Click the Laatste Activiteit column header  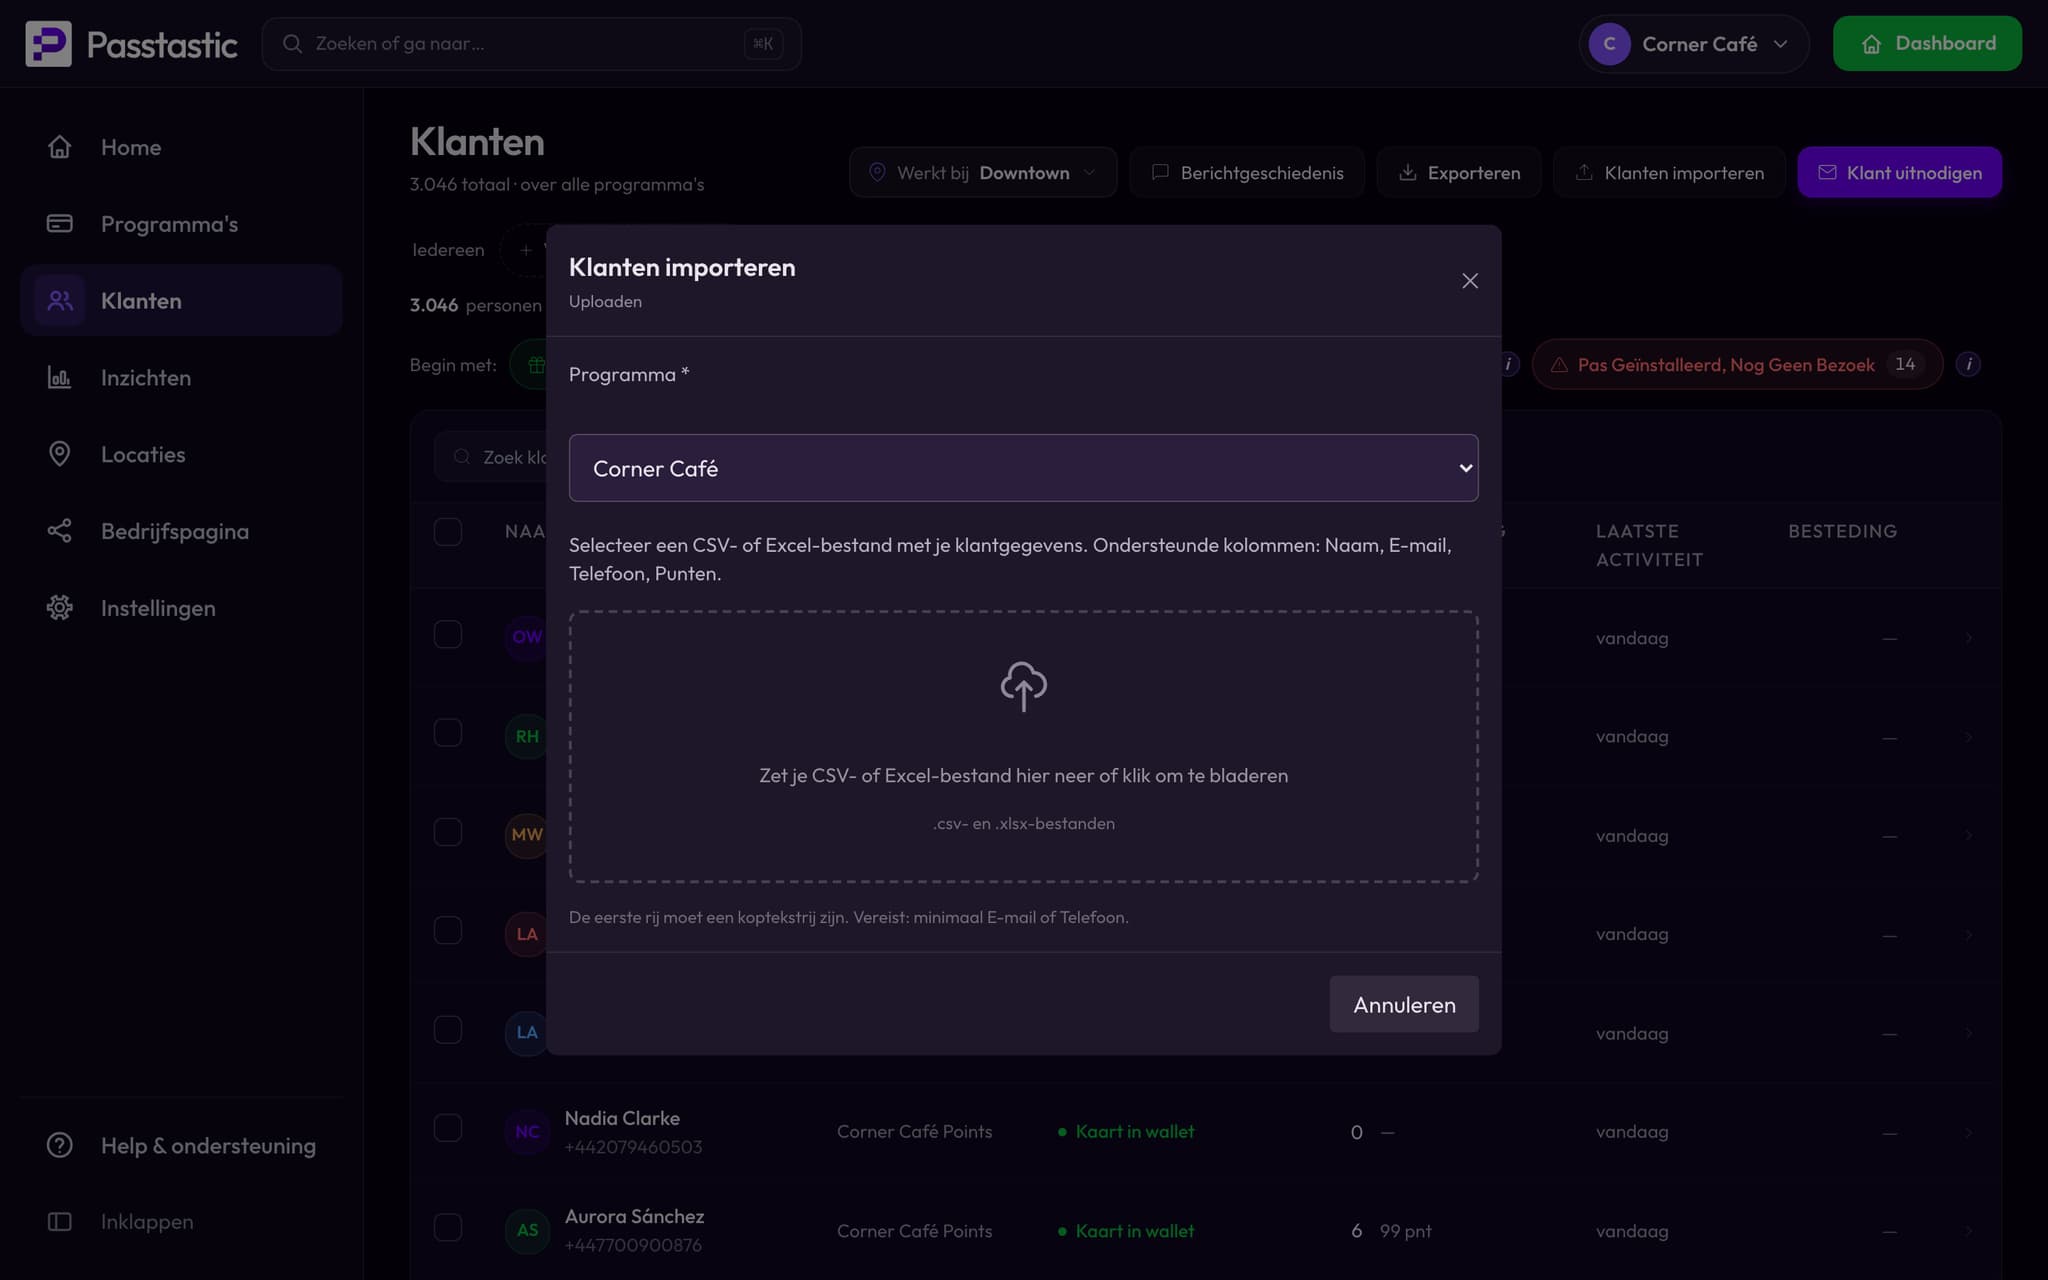click(1649, 545)
